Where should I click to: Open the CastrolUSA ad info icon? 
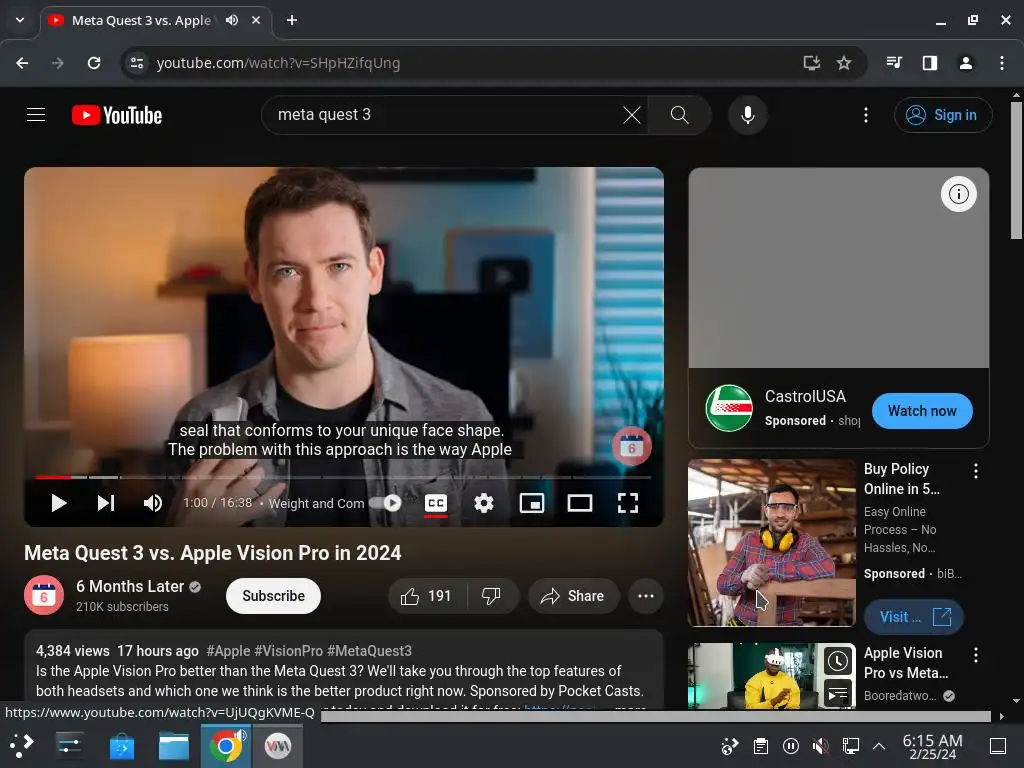coord(959,194)
